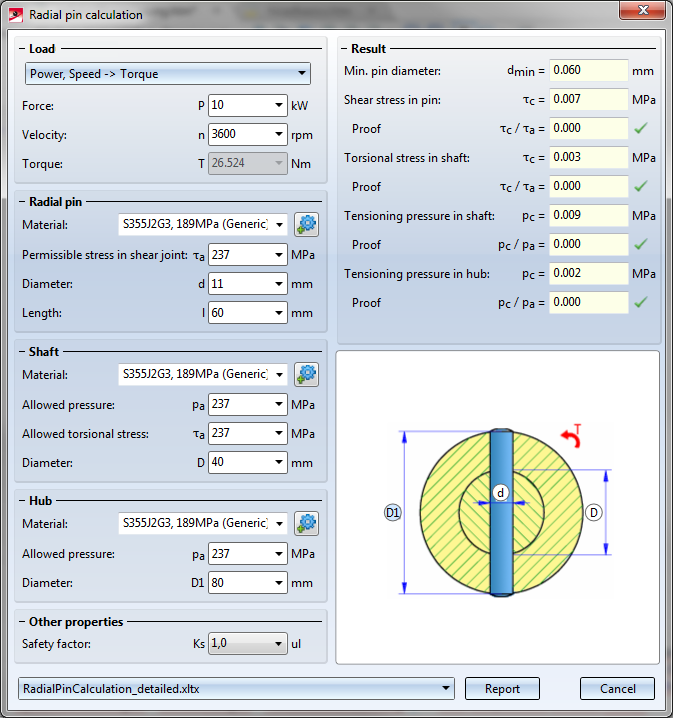Image resolution: width=673 pixels, height=718 pixels.
Task: Open the Shaft Material dropdown
Action: coord(279,374)
